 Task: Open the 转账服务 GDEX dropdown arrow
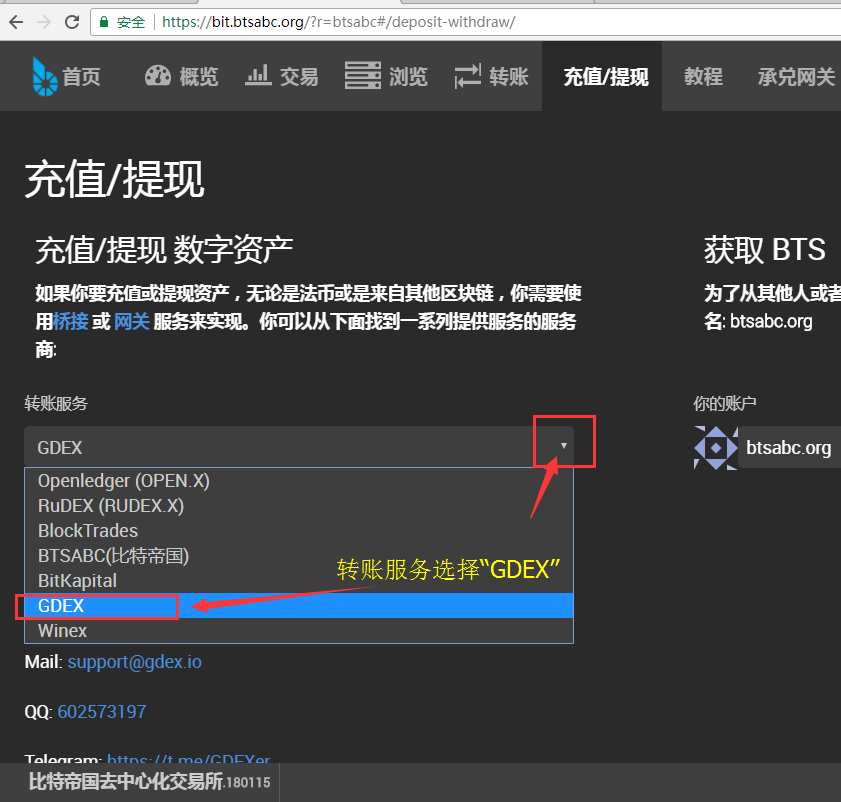click(564, 446)
